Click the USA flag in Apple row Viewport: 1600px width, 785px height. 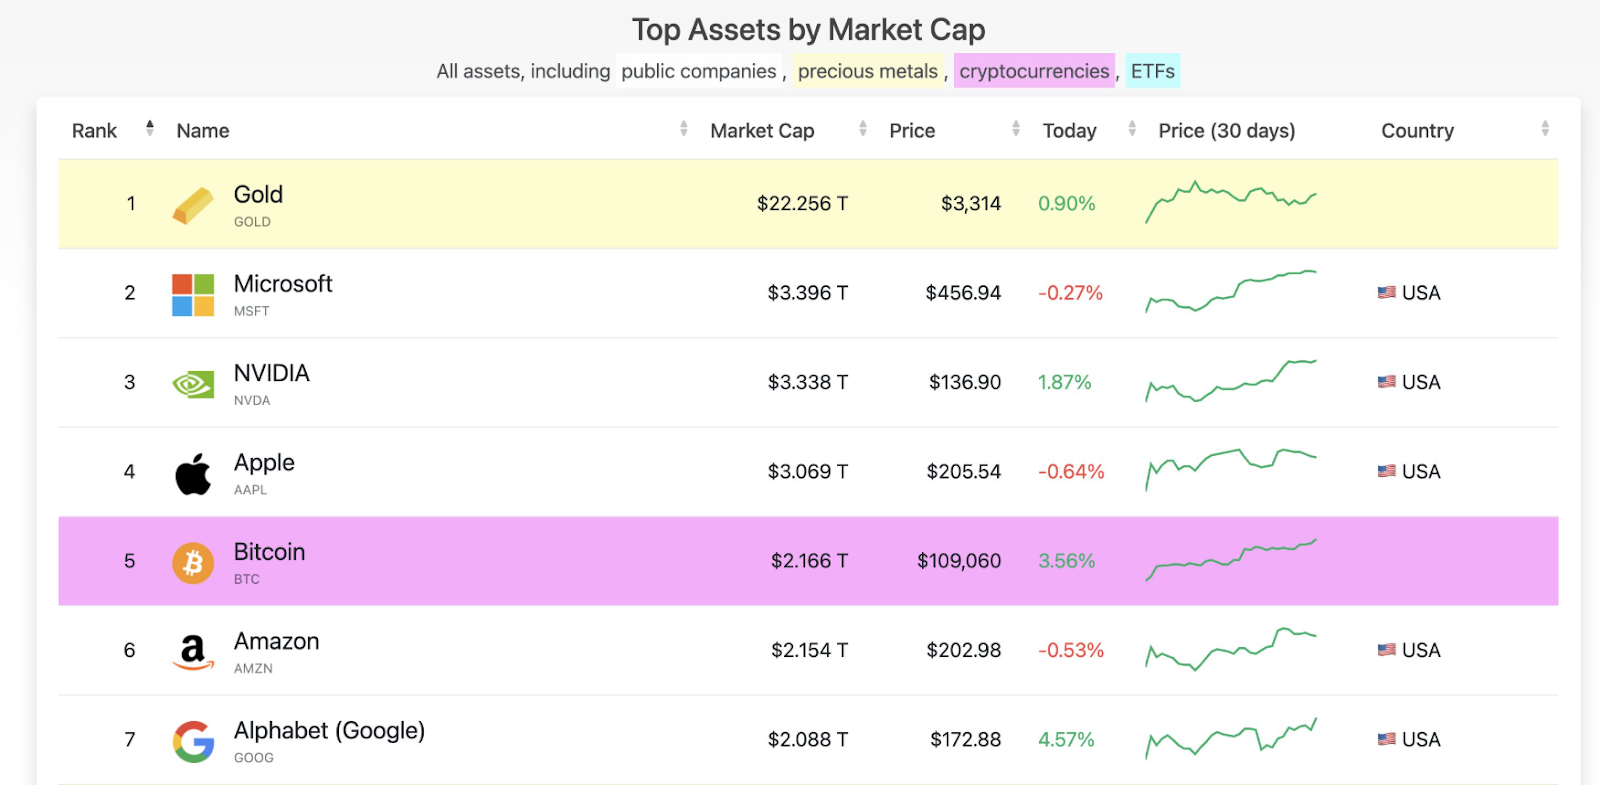tap(1386, 471)
